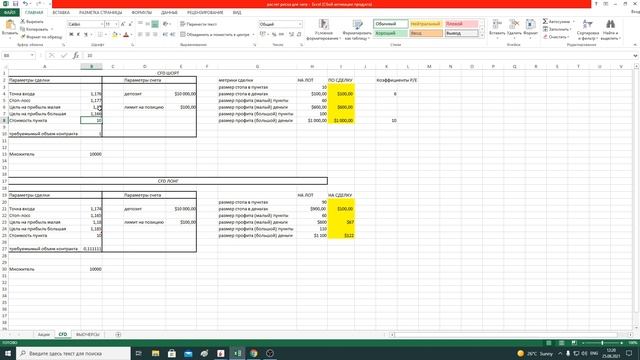Open the font size dropdown
The height and width of the screenshot is (360, 640).
coord(116,24)
